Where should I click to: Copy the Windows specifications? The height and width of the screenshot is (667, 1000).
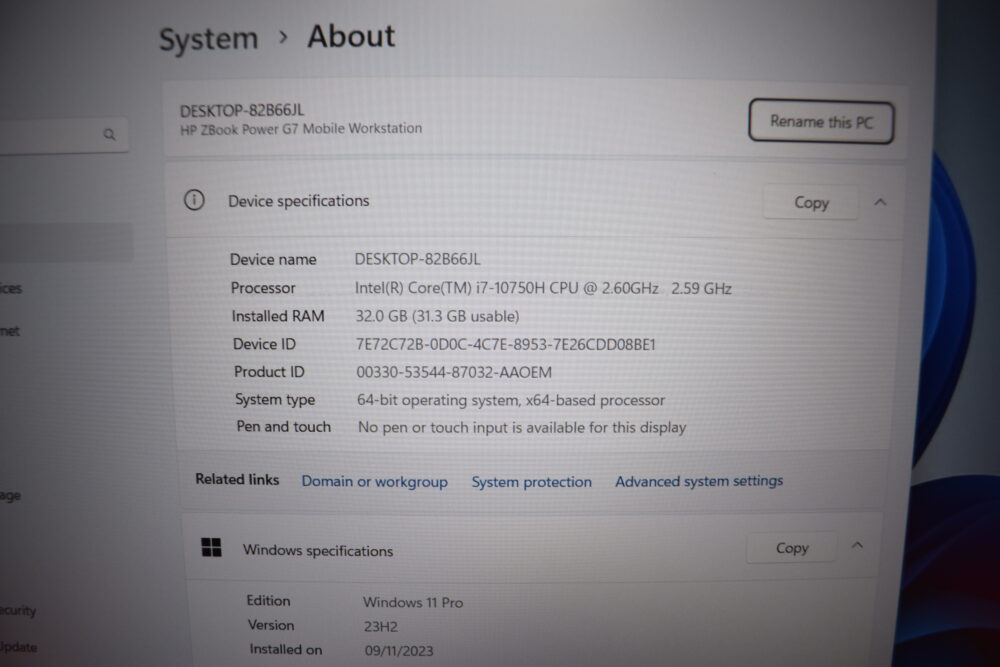coord(792,548)
